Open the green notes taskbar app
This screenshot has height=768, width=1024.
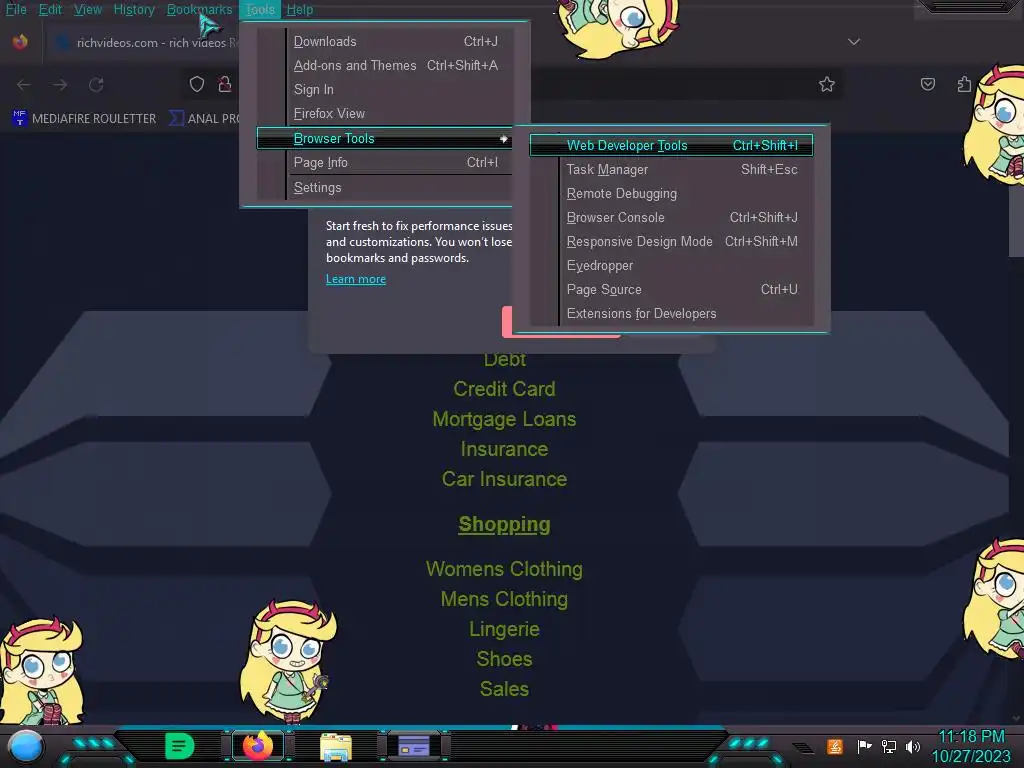tap(180, 746)
